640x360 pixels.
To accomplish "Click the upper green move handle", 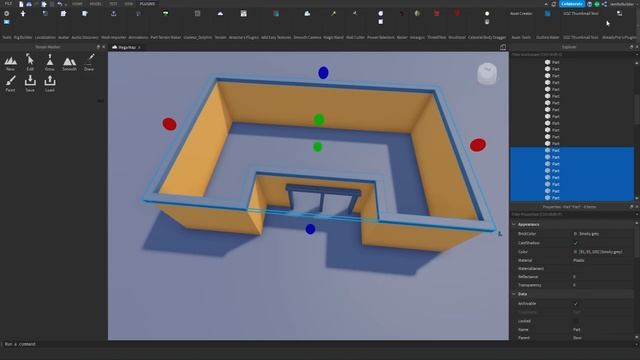I will click(319, 120).
